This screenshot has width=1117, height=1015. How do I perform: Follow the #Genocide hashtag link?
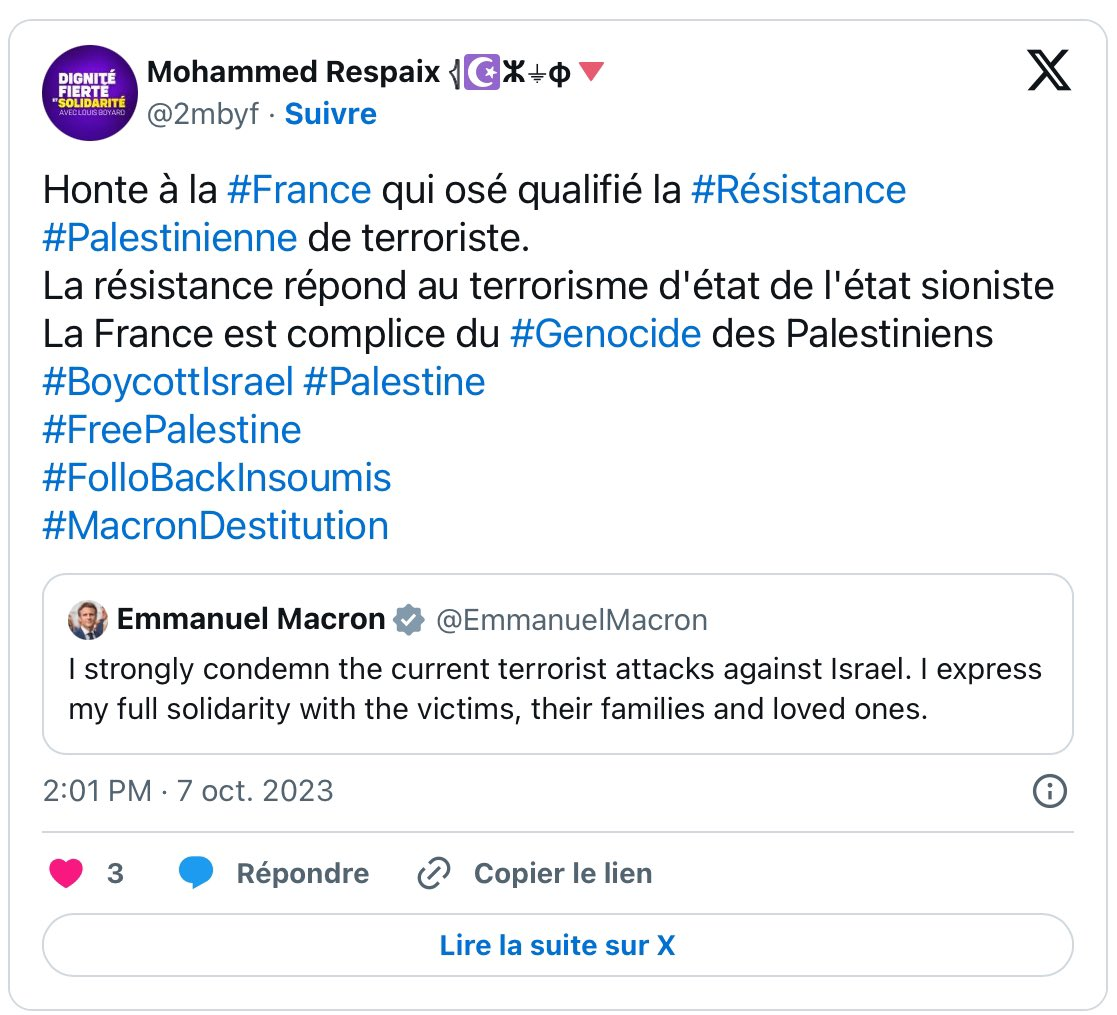coord(605,333)
